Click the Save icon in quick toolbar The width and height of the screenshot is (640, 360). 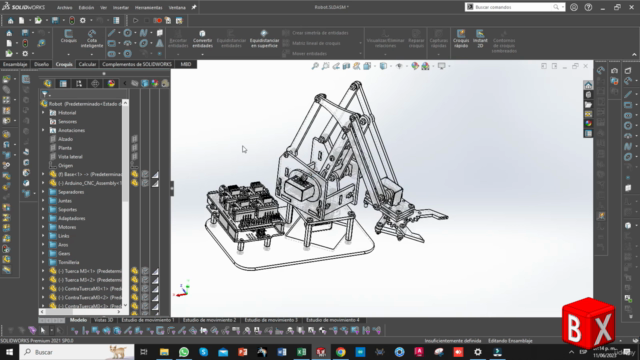coord(55,20)
